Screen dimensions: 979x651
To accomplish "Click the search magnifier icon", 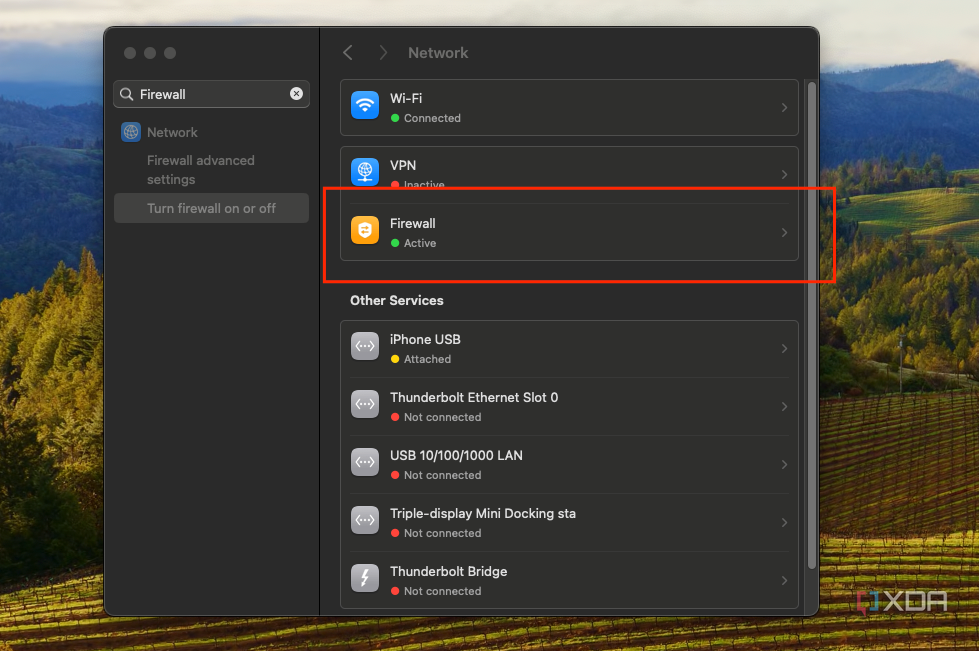I will tap(127, 94).
